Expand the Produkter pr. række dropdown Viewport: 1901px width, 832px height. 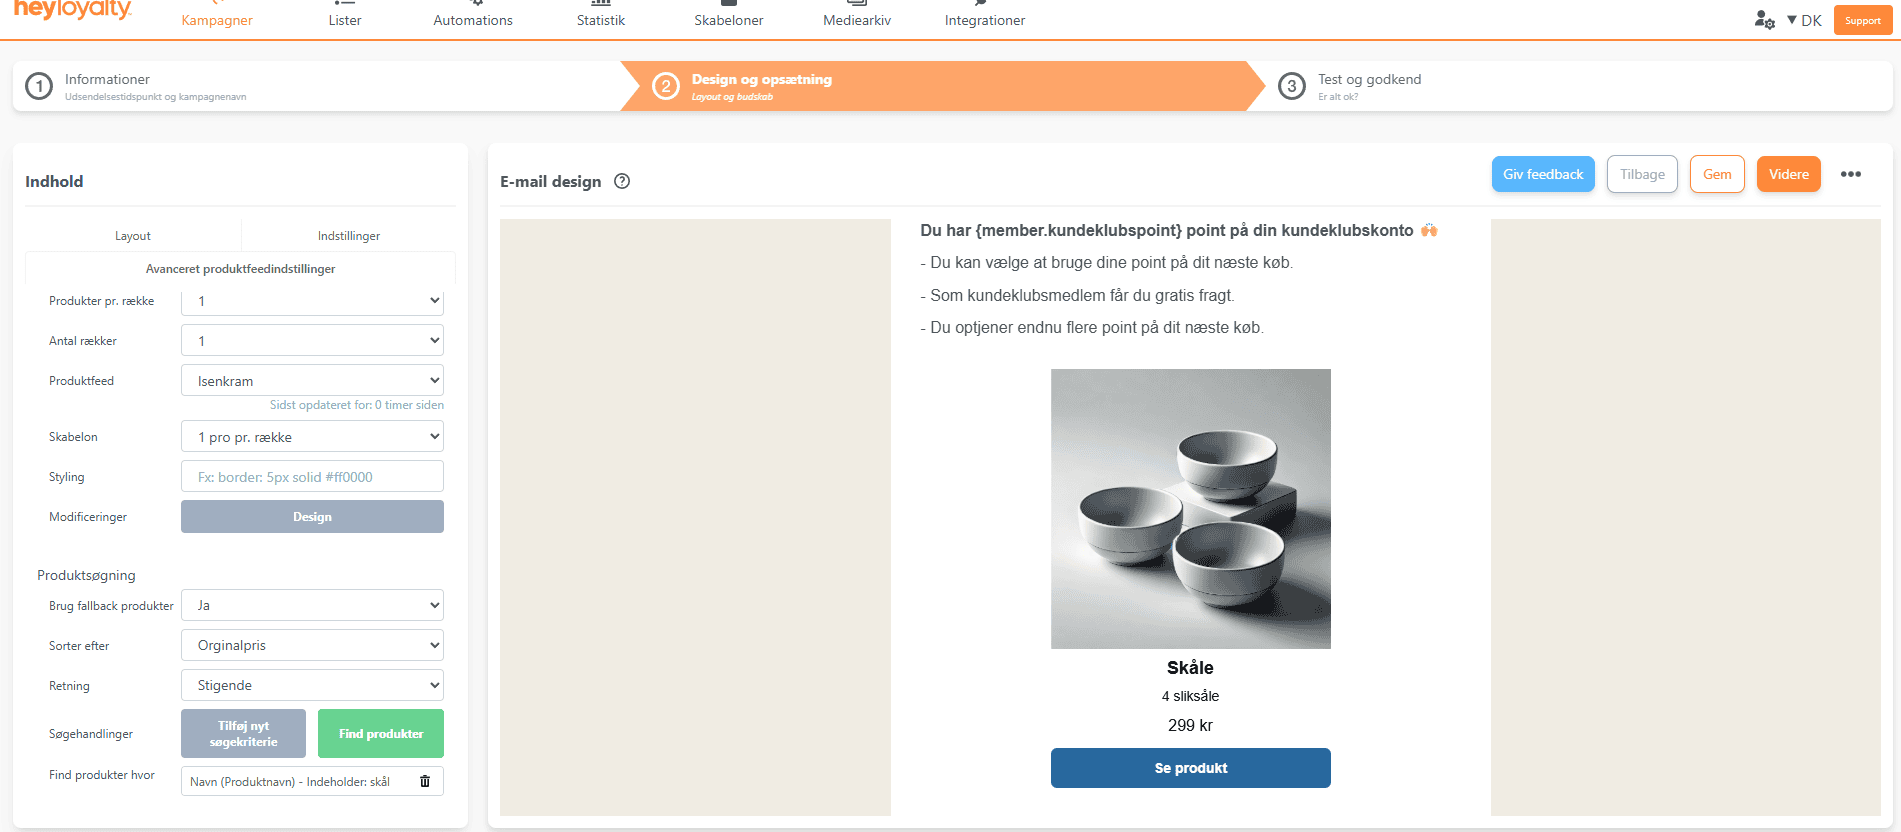point(312,301)
